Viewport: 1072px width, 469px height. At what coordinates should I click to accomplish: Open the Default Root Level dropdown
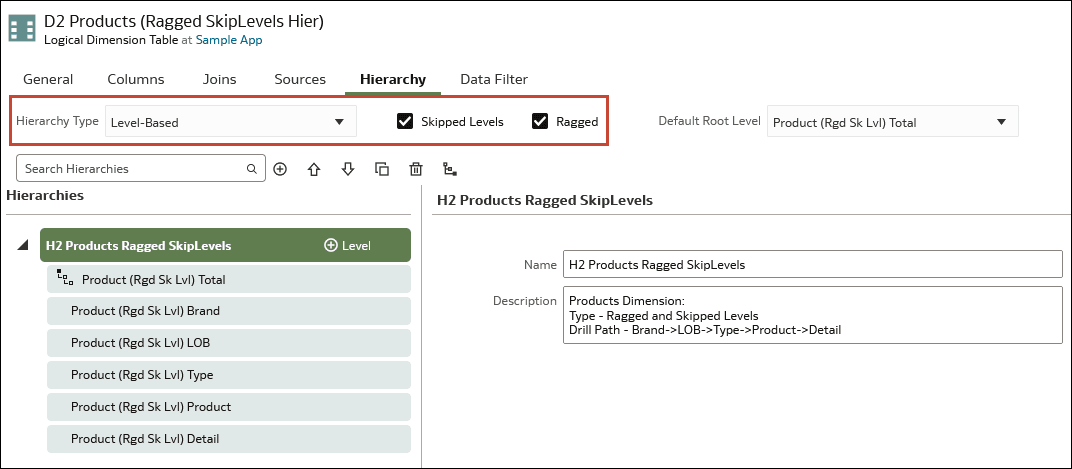coord(892,122)
